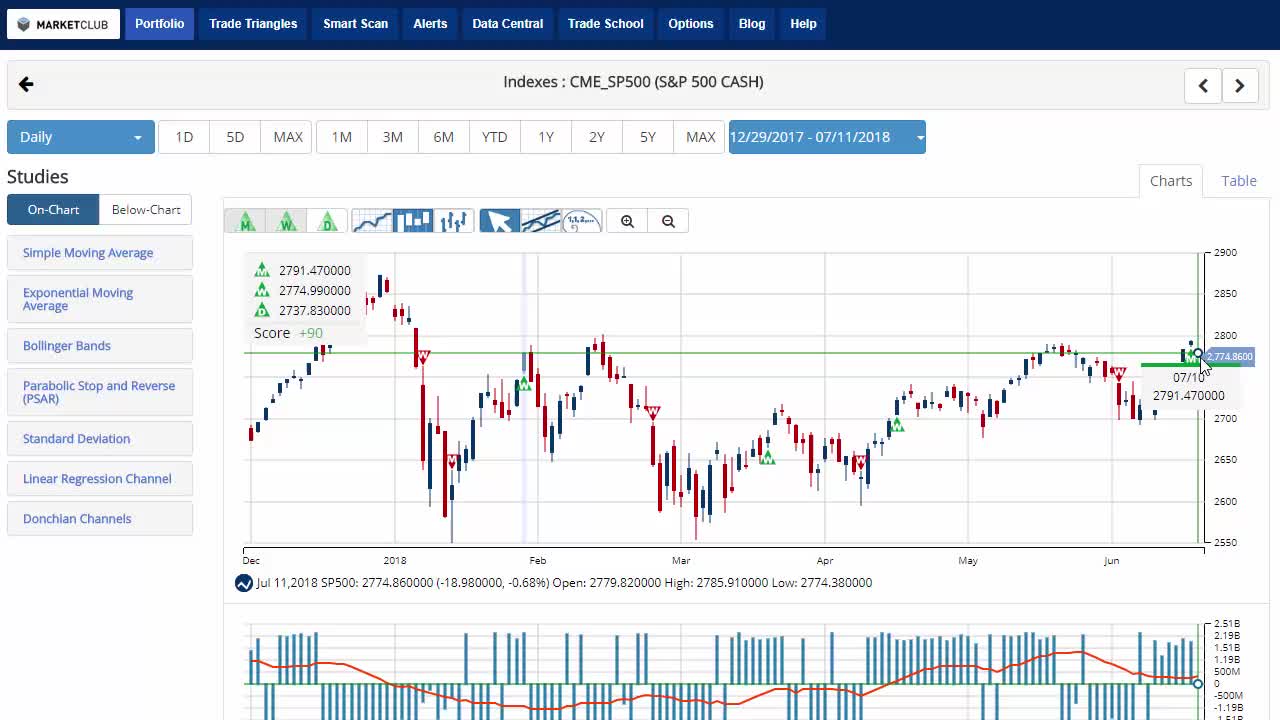Open the Help menu

(x=803, y=24)
